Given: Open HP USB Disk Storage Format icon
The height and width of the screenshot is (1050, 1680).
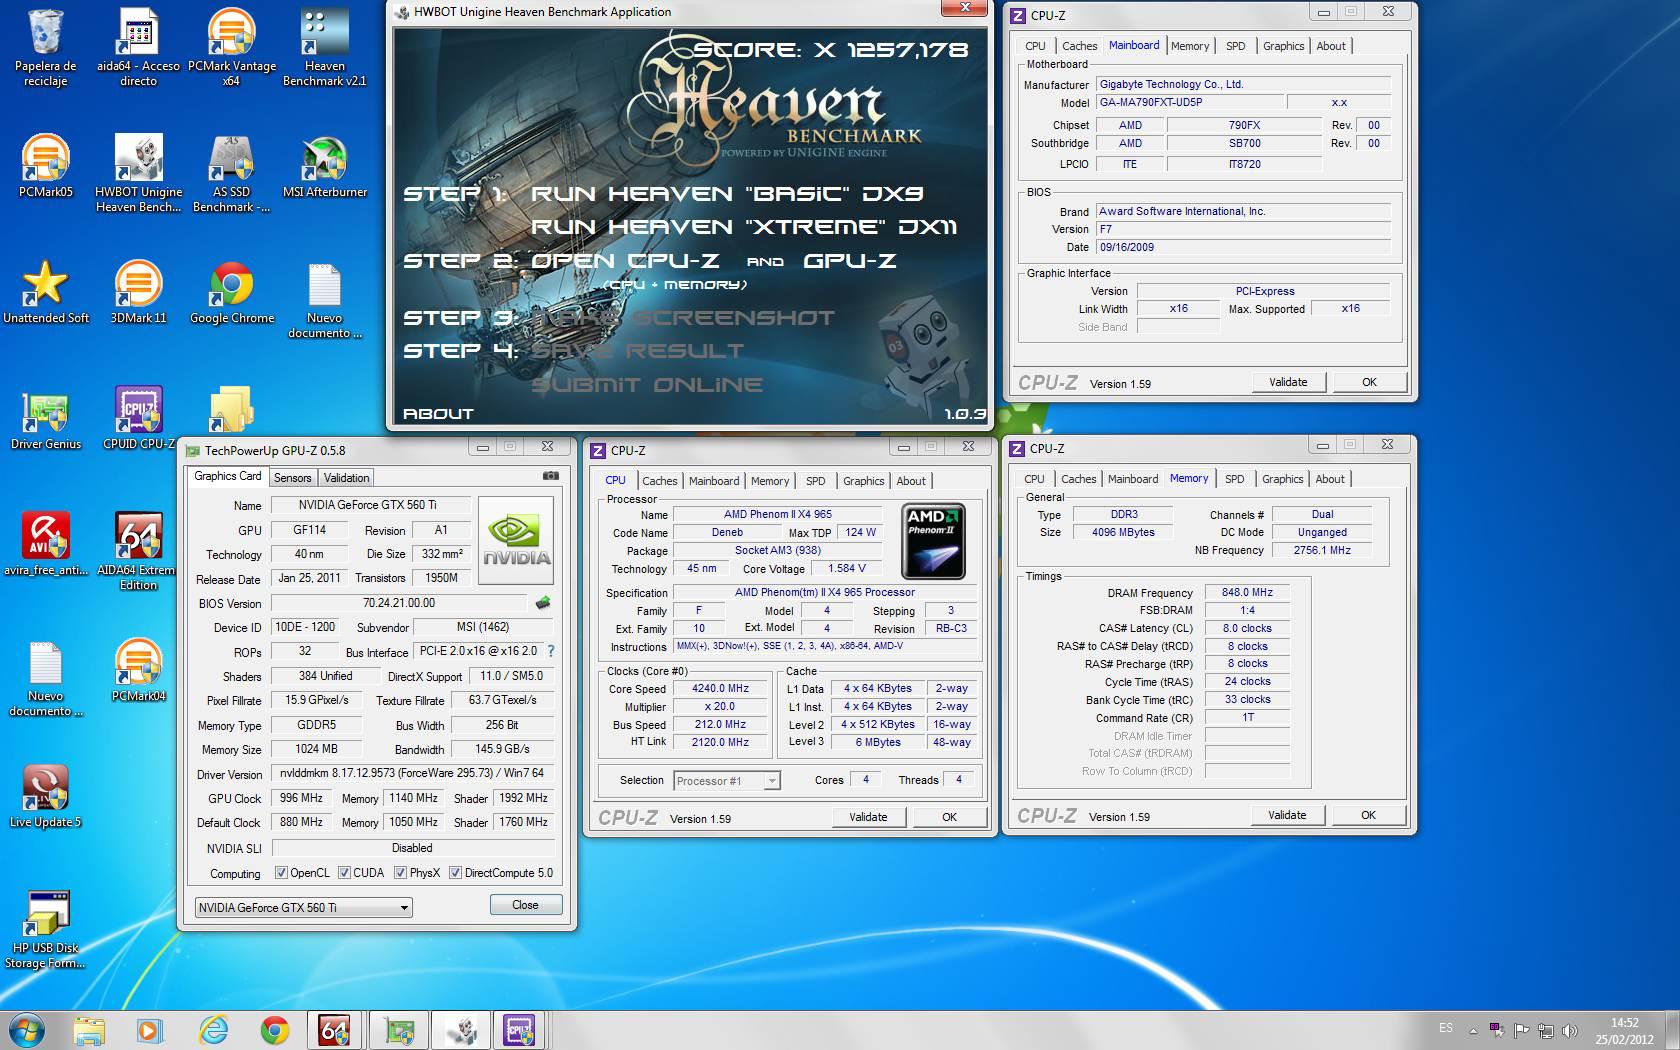Looking at the screenshot, I should tap(45, 929).
